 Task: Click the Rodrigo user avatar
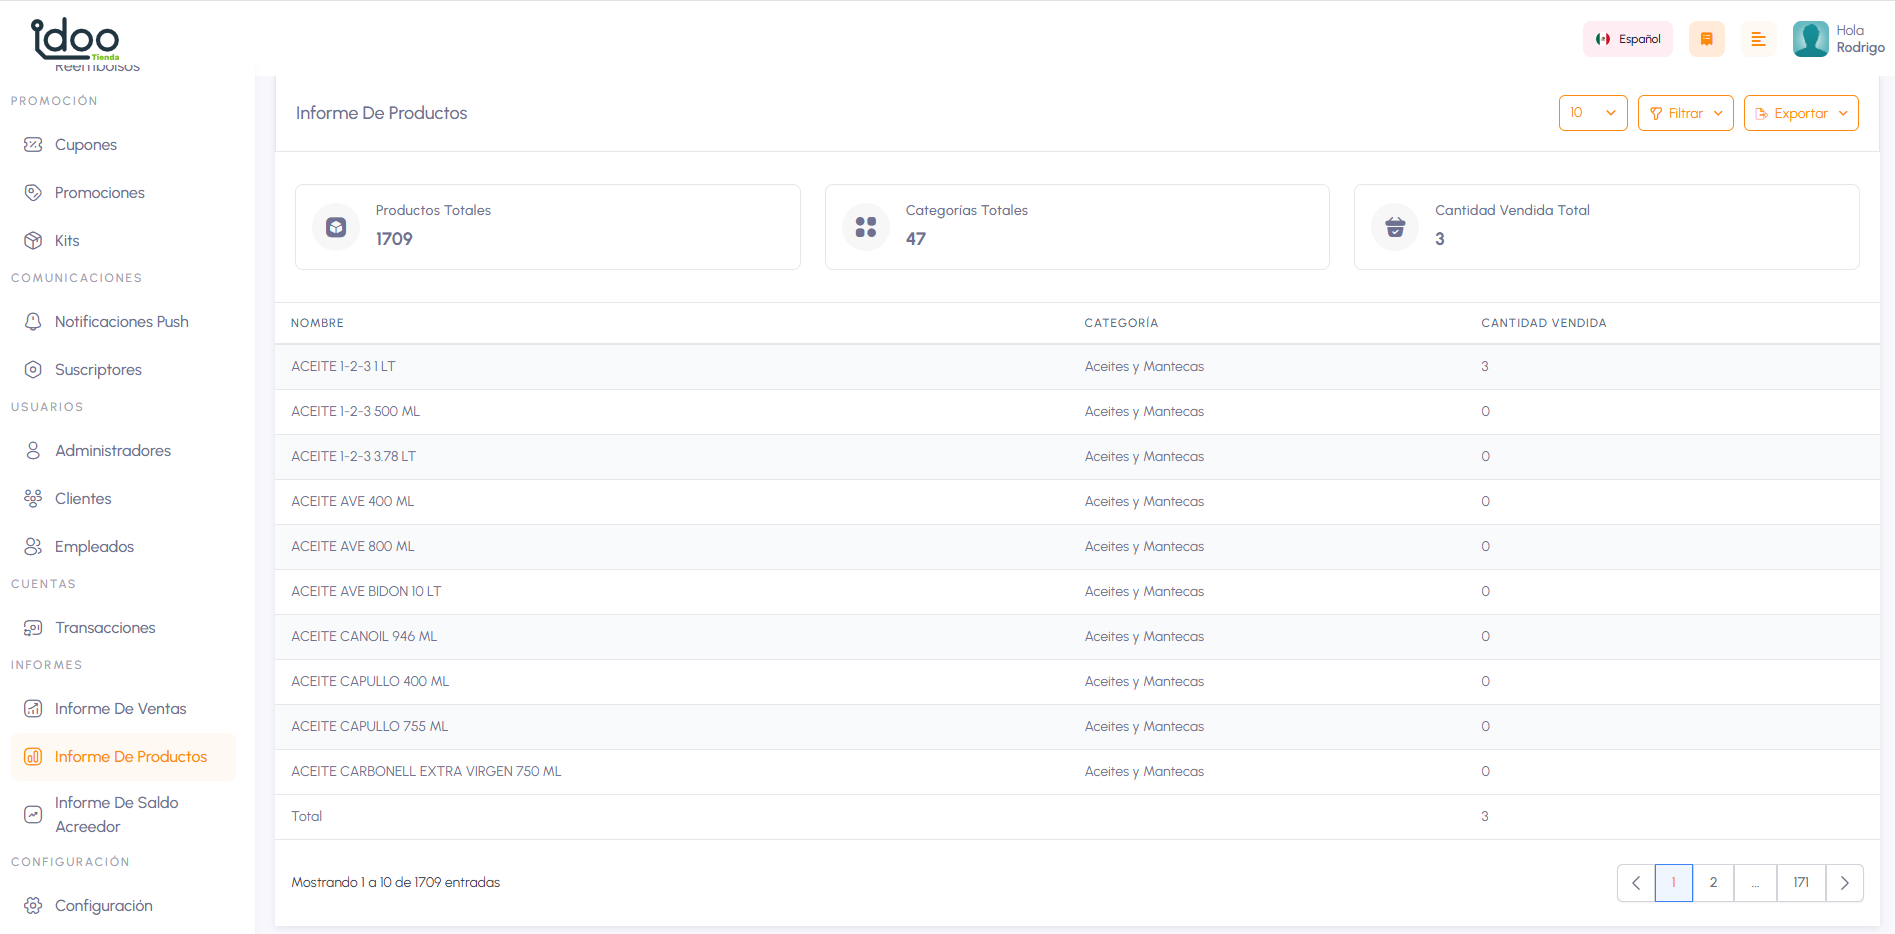(1810, 39)
